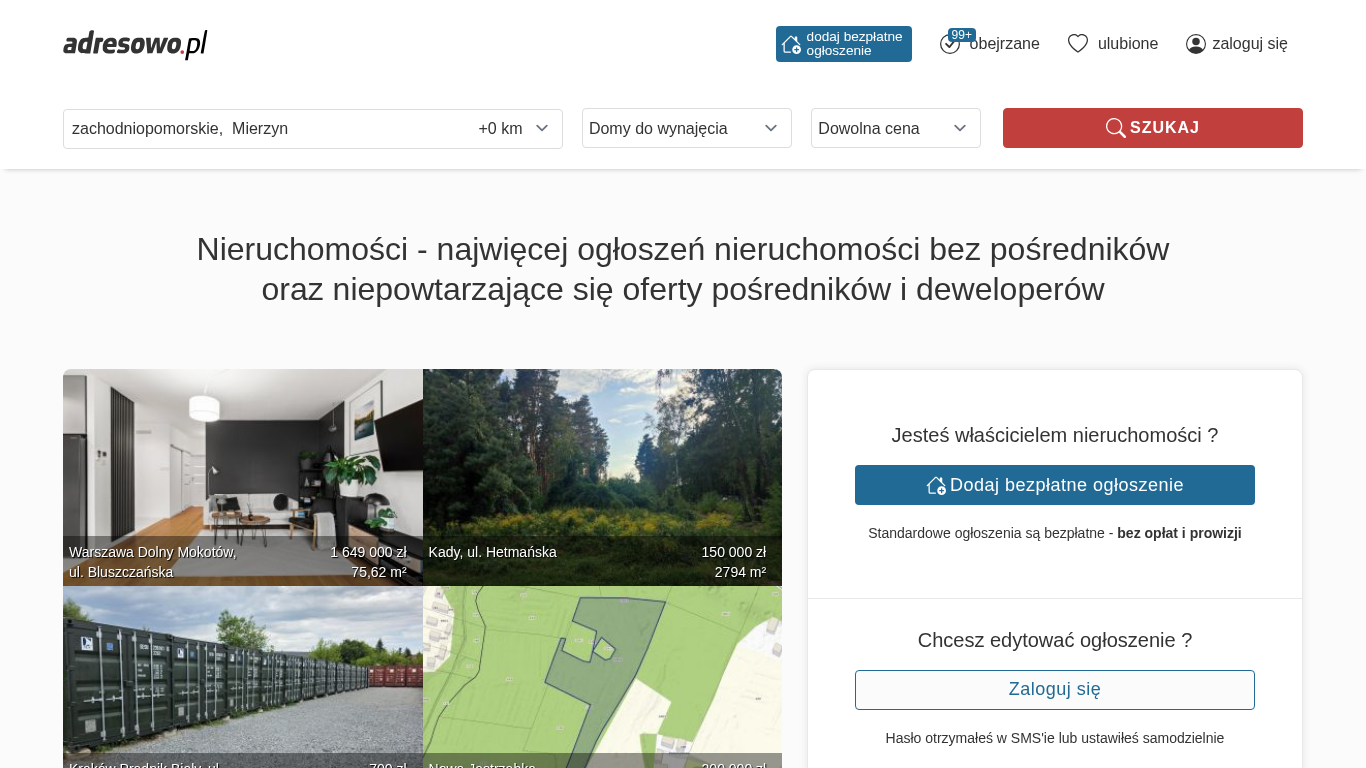Open the Domy do wynajęcia type dropdown
Viewport: 1366px width, 768px height.
(686, 128)
